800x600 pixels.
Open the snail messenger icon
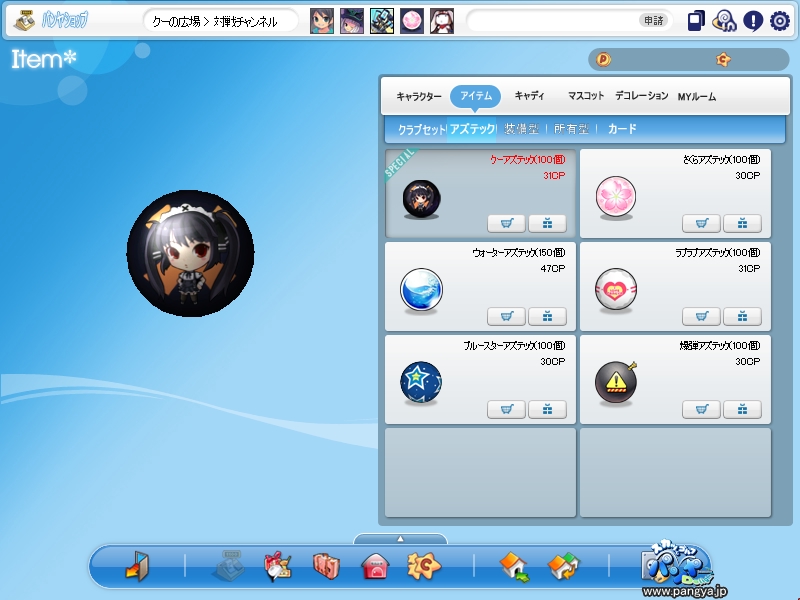click(x=724, y=21)
